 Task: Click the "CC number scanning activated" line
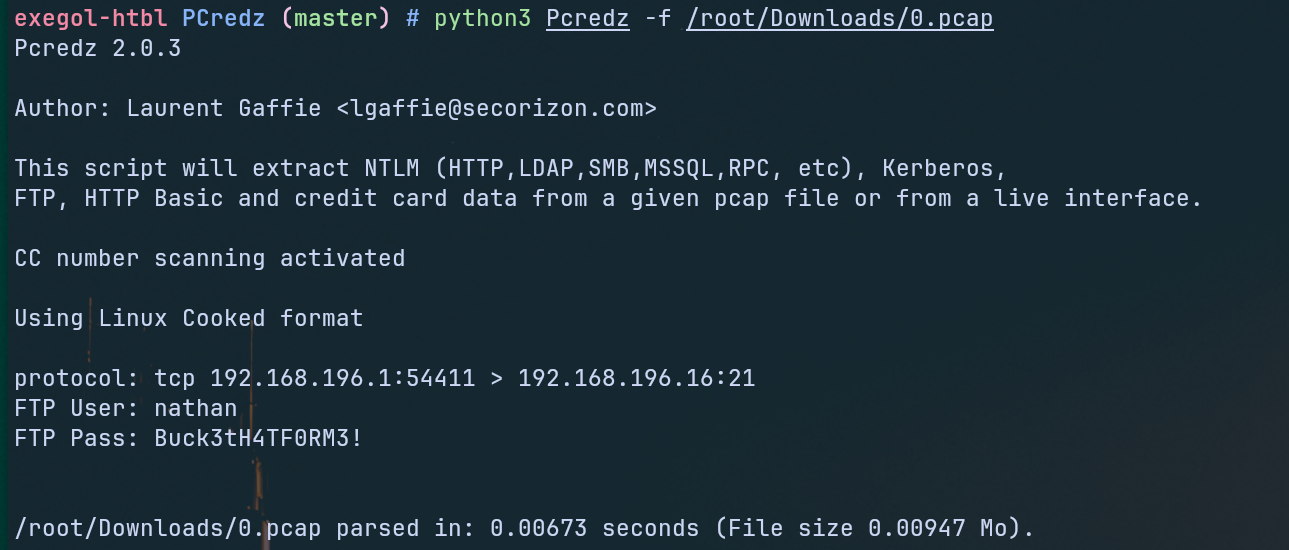coord(210,258)
